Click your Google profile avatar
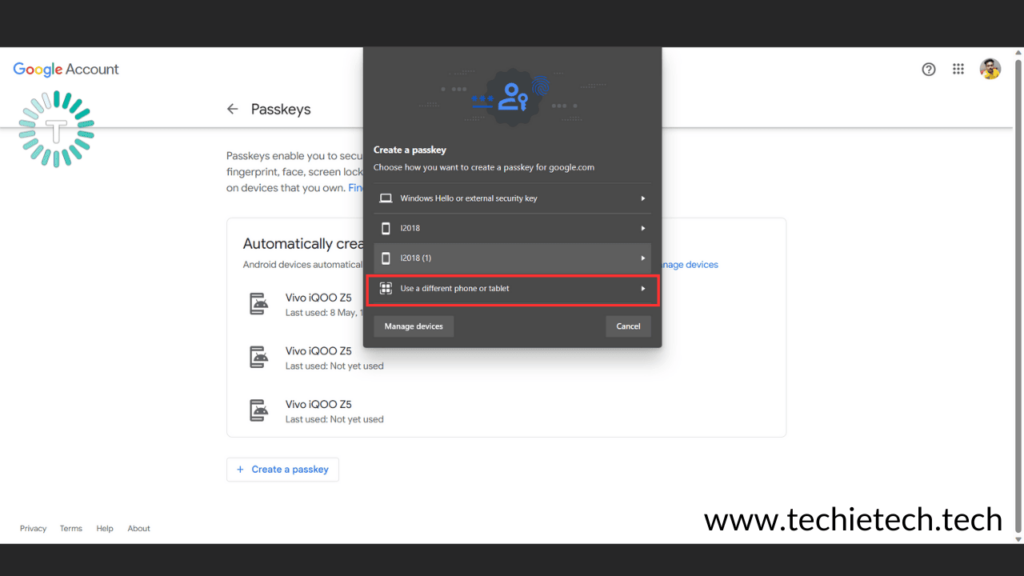 point(992,69)
